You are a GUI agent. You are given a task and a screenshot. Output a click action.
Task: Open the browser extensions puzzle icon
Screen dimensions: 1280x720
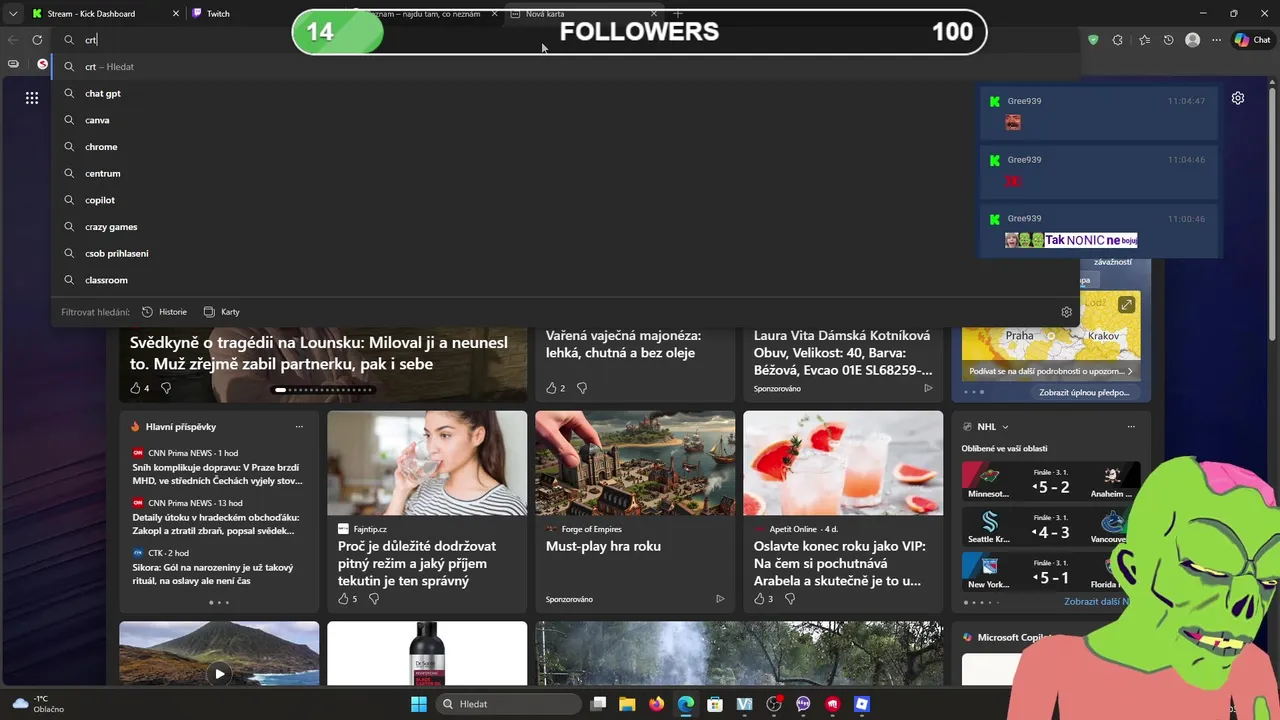coord(1118,40)
